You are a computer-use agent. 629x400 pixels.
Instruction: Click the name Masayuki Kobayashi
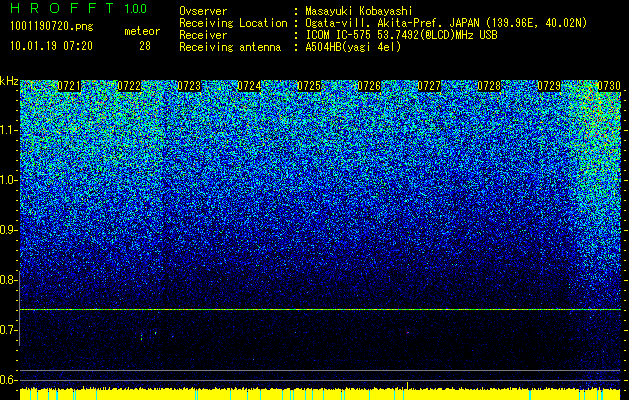tap(358, 11)
